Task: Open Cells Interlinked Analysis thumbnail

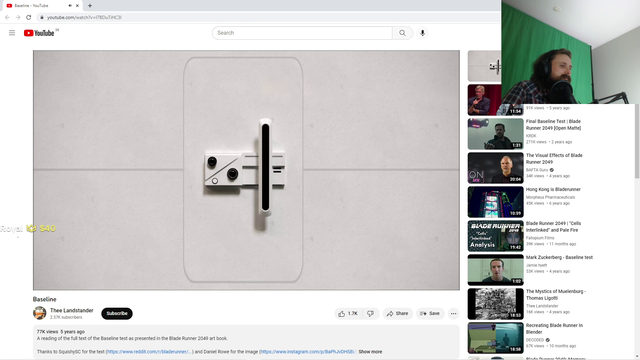Action: coord(496,236)
